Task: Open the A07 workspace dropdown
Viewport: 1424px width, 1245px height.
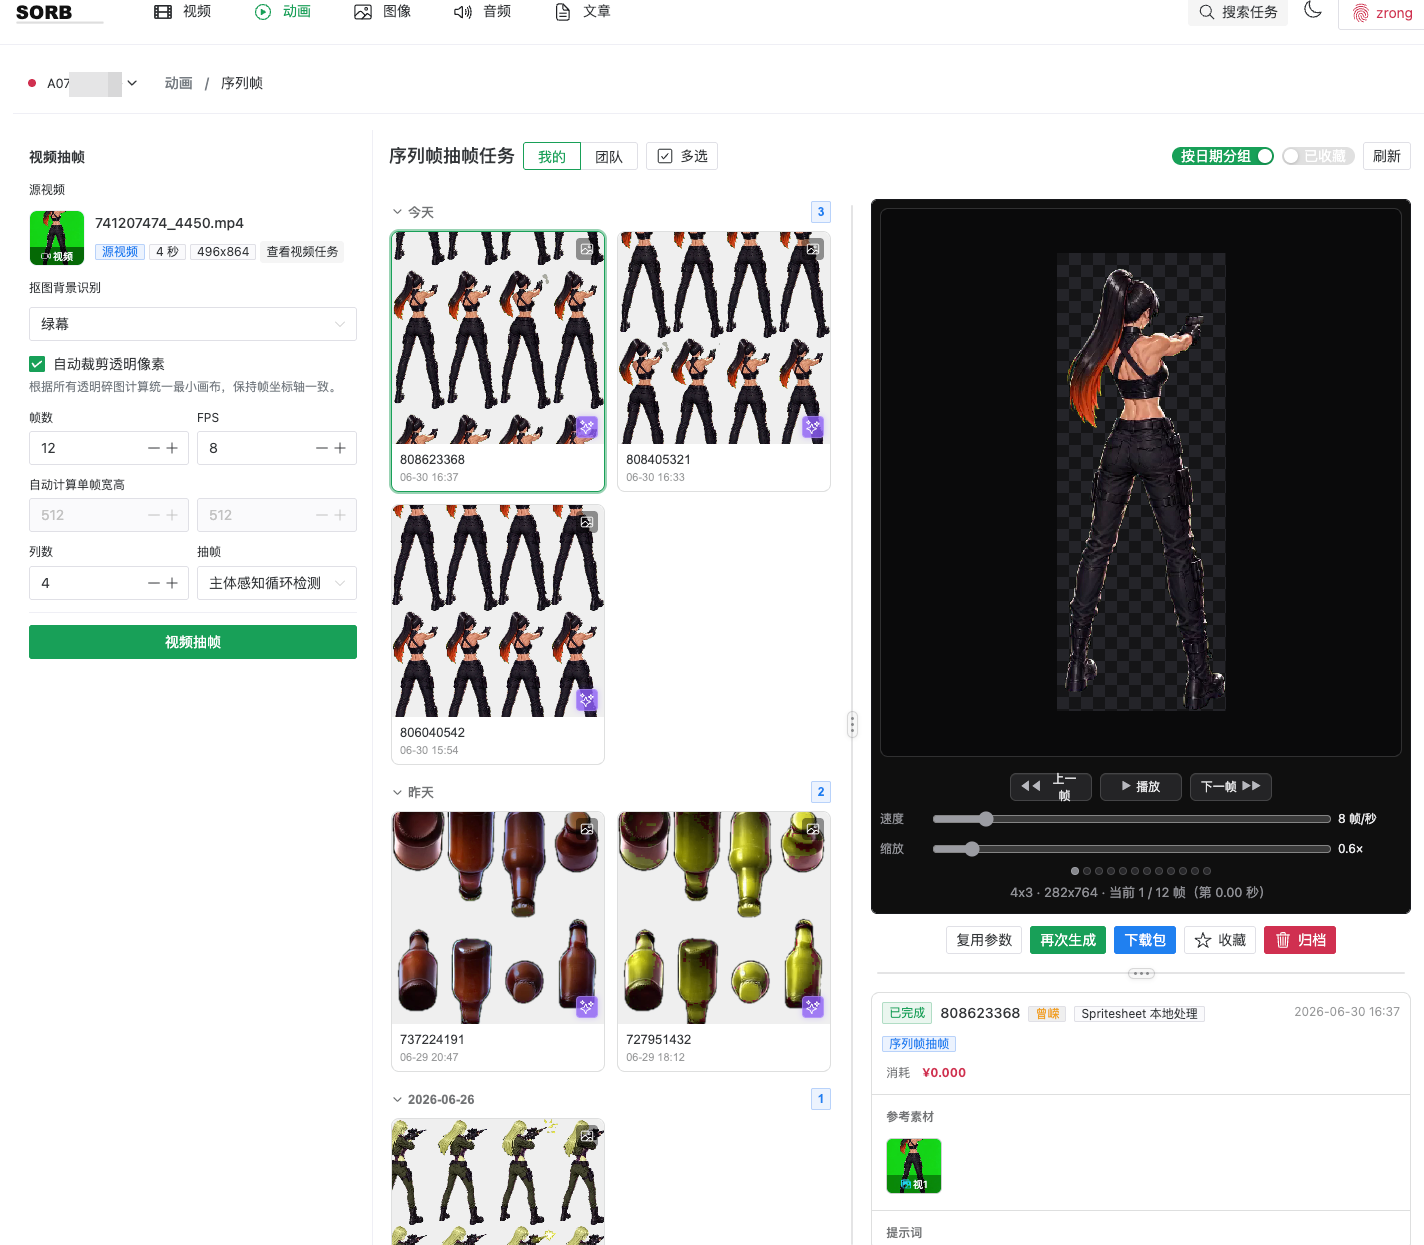Action: [x=132, y=83]
